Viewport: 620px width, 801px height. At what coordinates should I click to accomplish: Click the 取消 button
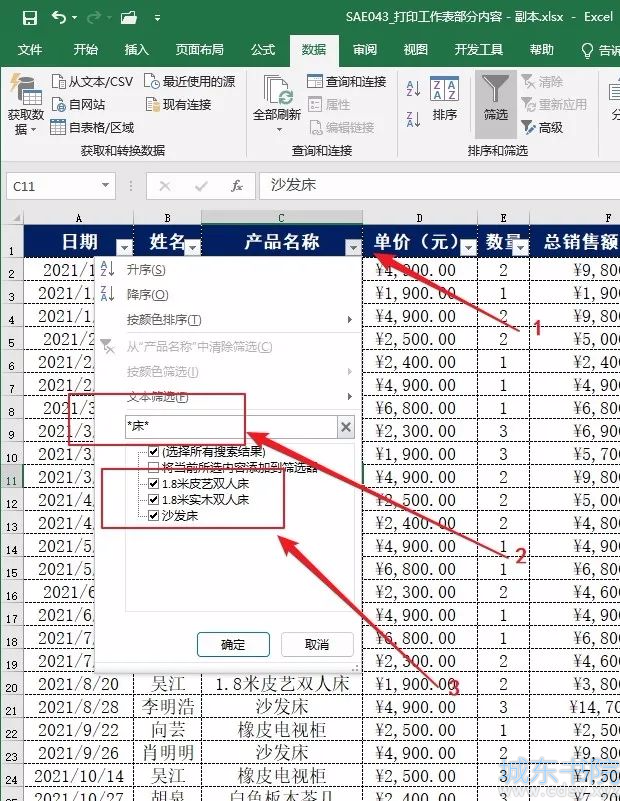coord(317,645)
